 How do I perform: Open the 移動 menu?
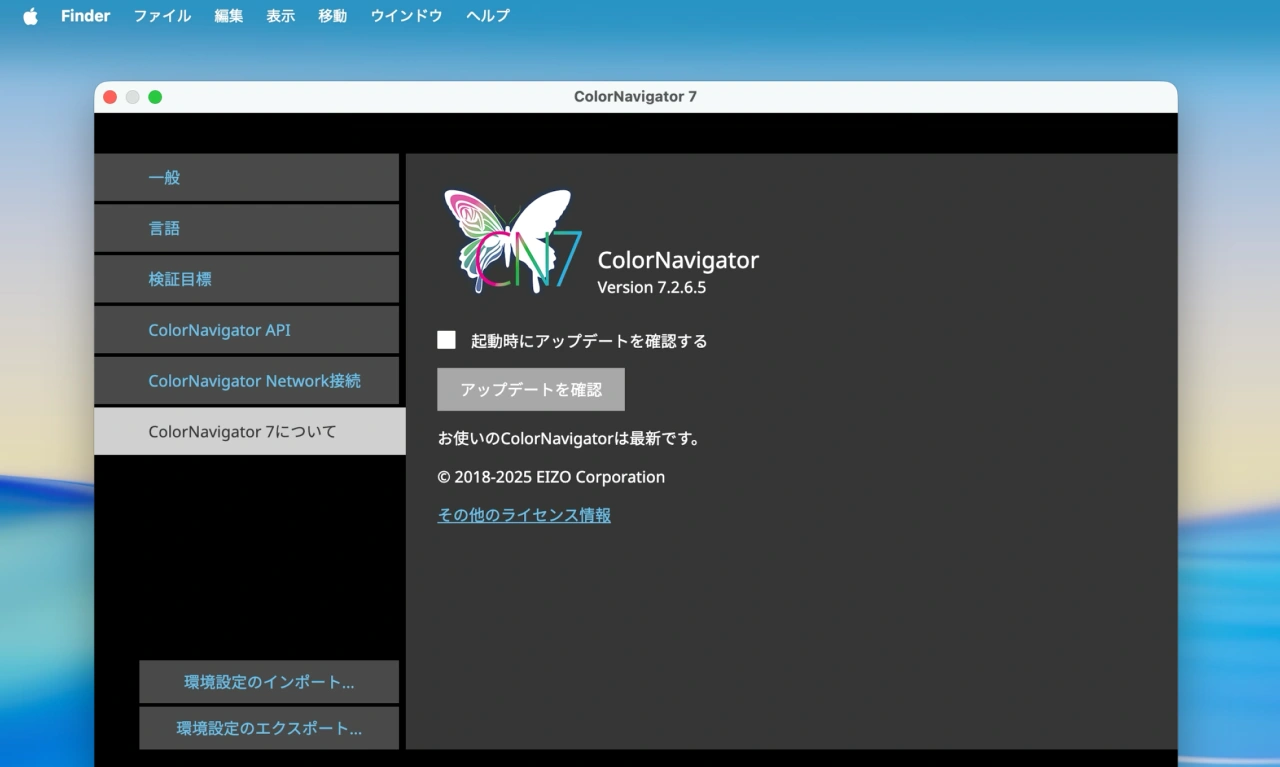click(x=332, y=15)
